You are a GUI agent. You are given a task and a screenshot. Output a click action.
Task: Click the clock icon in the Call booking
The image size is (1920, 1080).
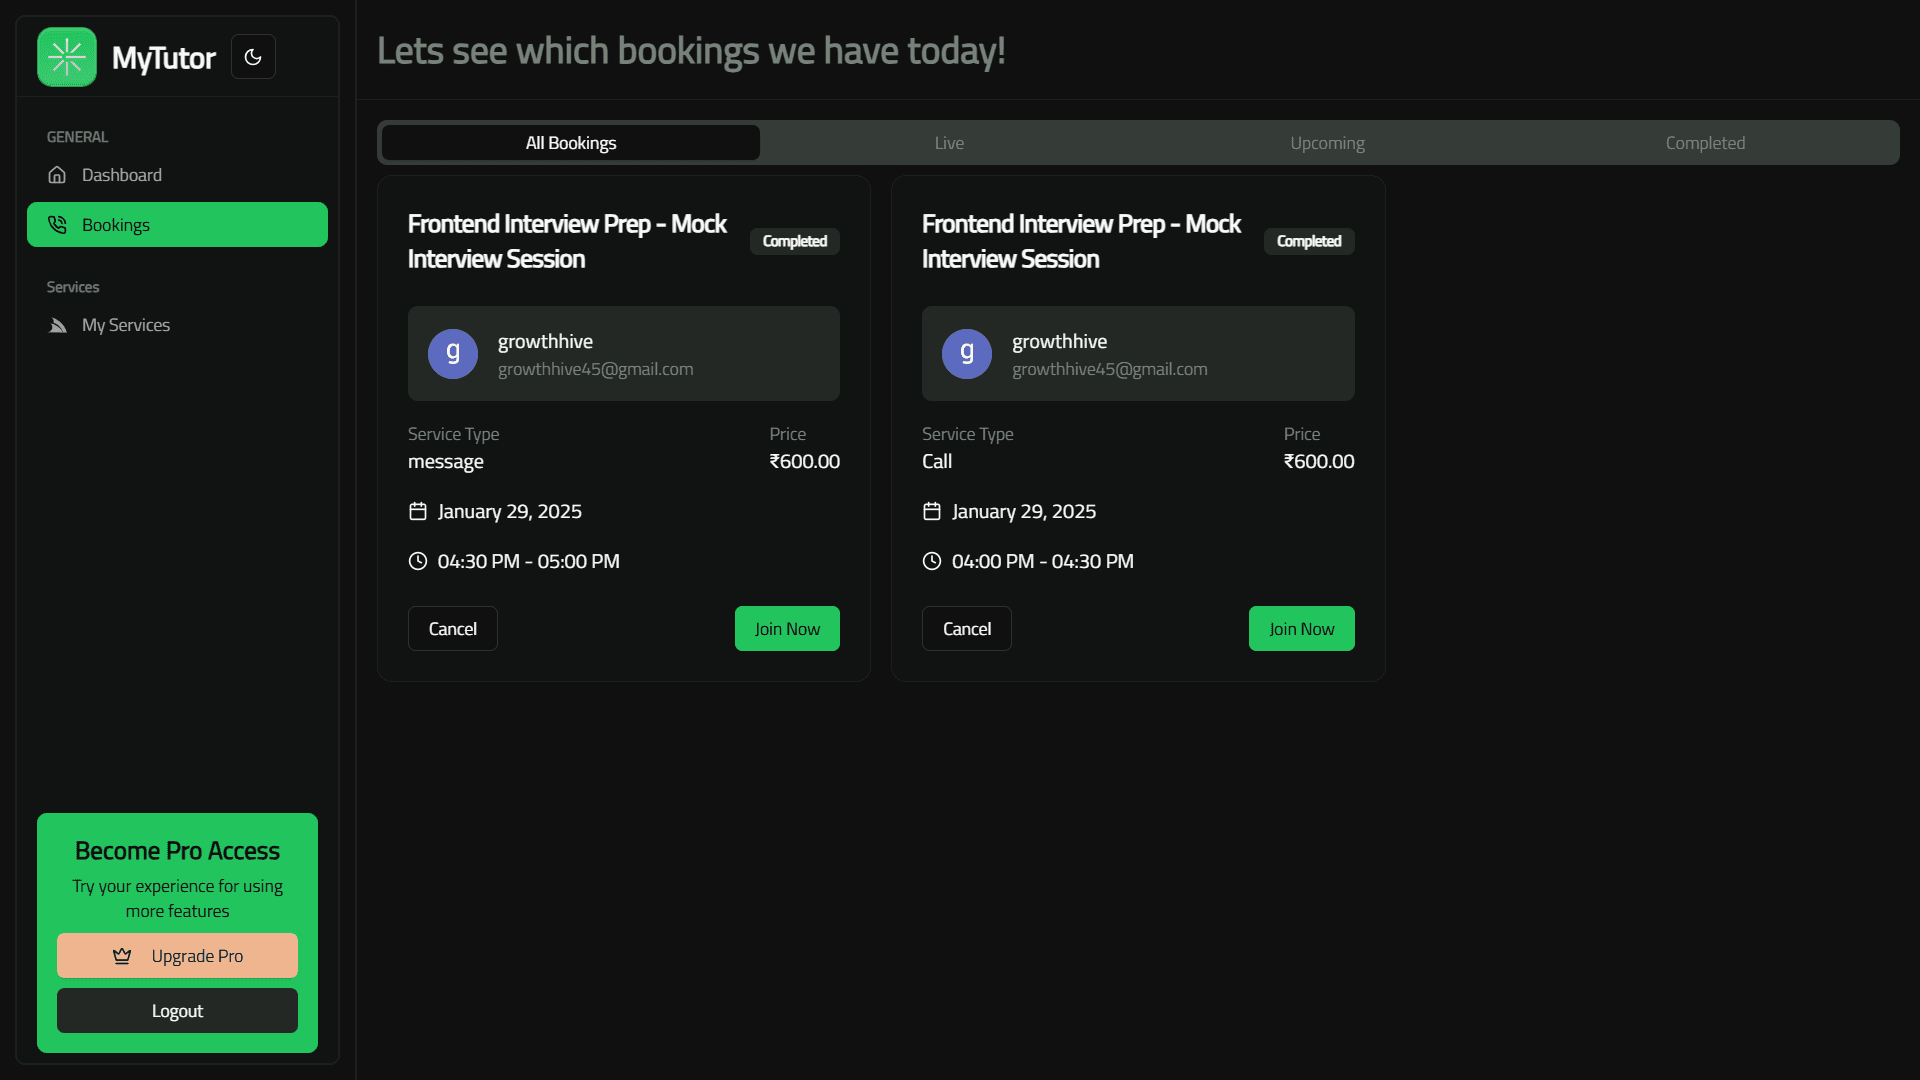932,561
